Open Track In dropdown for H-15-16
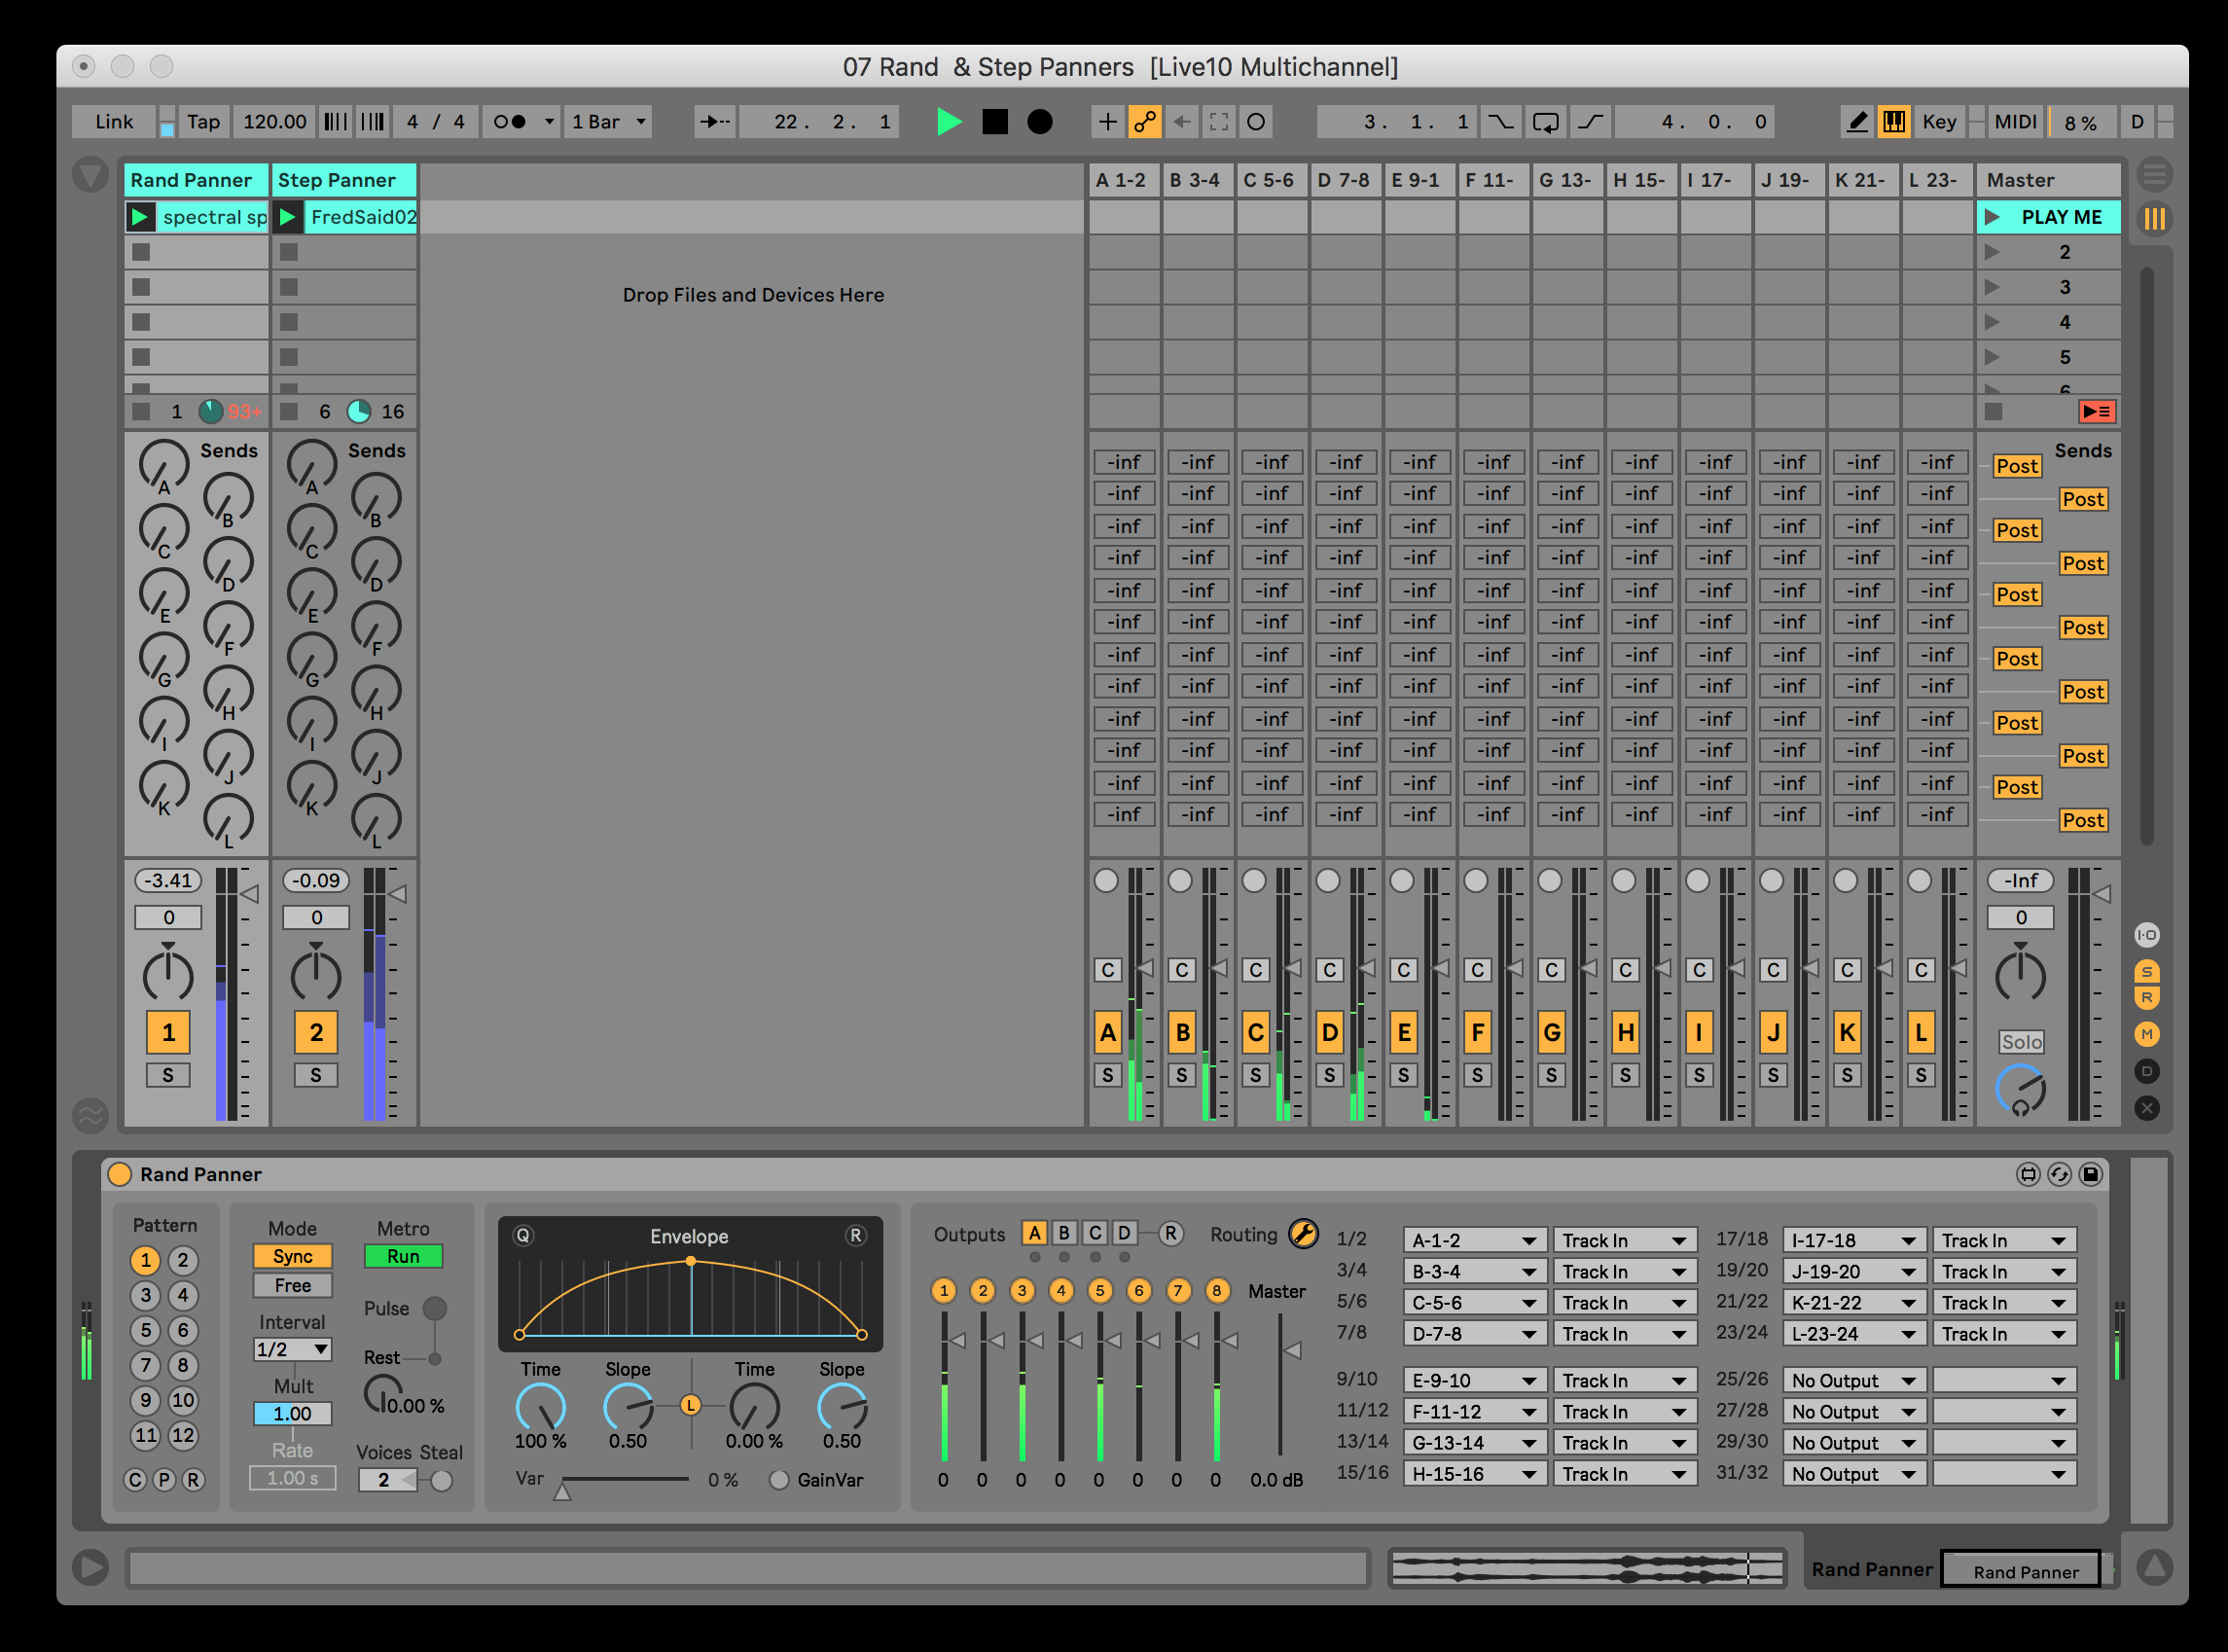This screenshot has width=2228, height=1652. (x=1625, y=1474)
